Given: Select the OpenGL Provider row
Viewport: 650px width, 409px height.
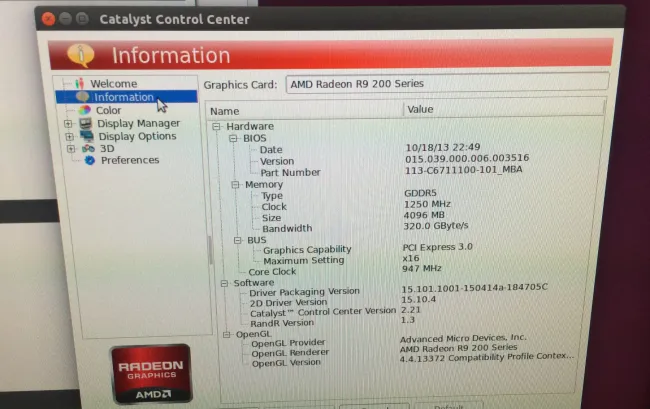Looking at the screenshot, I should 288,343.
